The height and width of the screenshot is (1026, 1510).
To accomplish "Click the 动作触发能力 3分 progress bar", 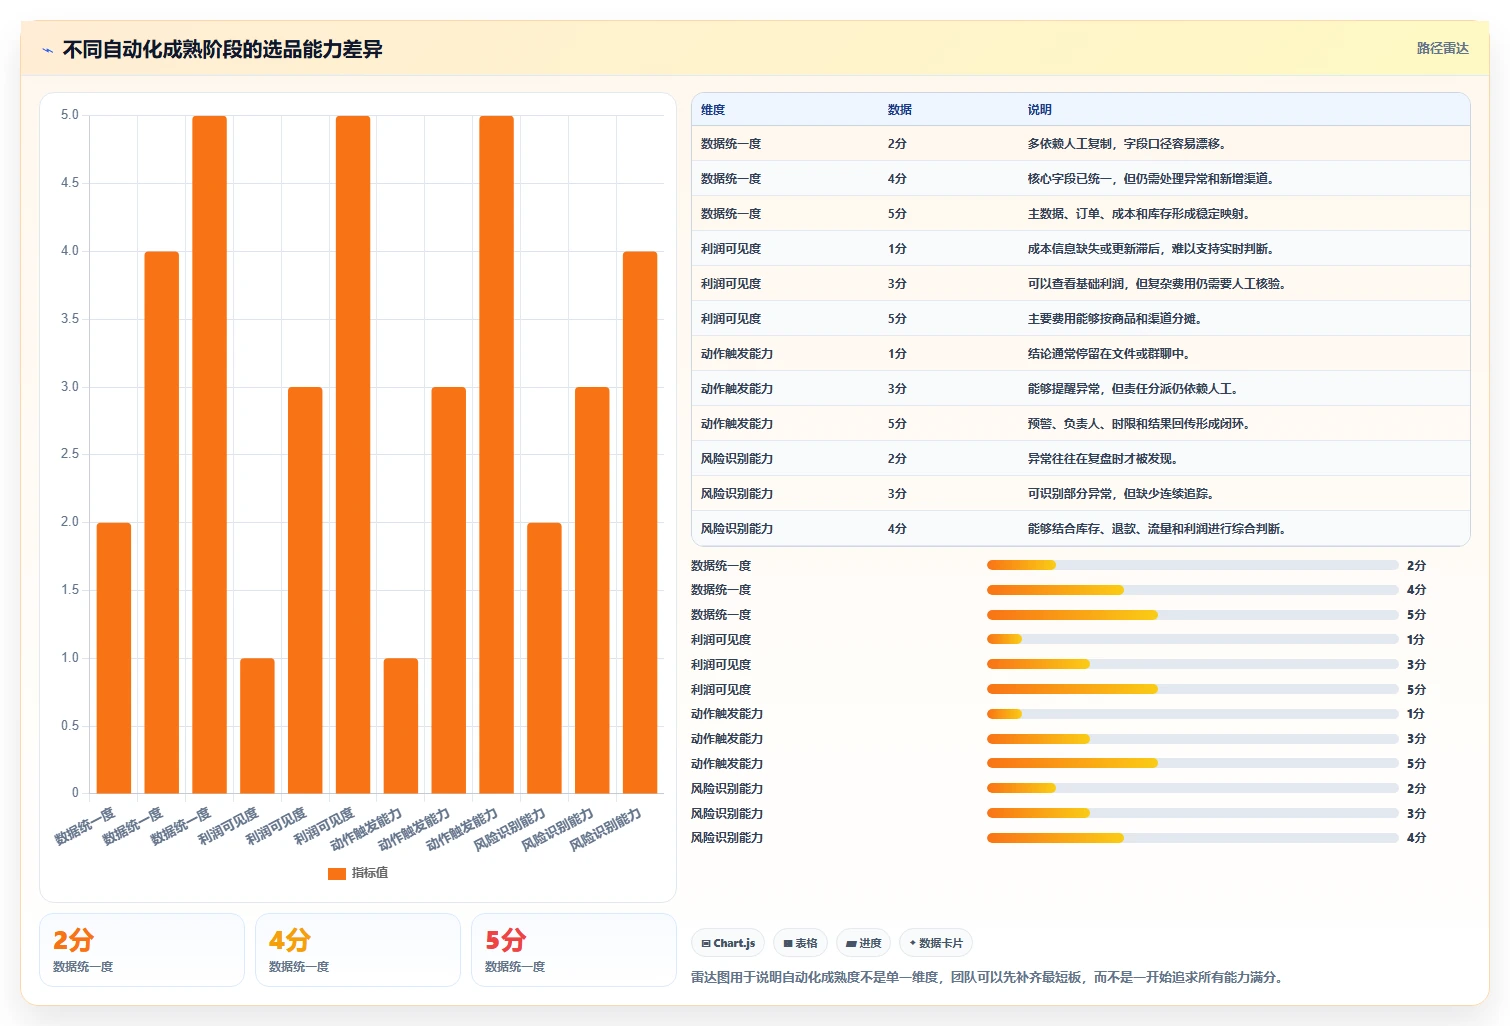I will 1192,739.
